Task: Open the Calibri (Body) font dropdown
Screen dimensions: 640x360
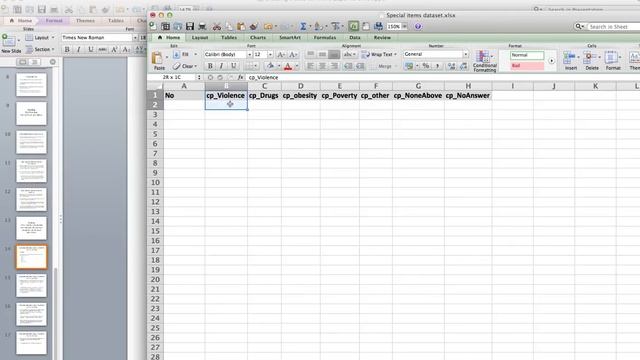Action: pos(249,54)
